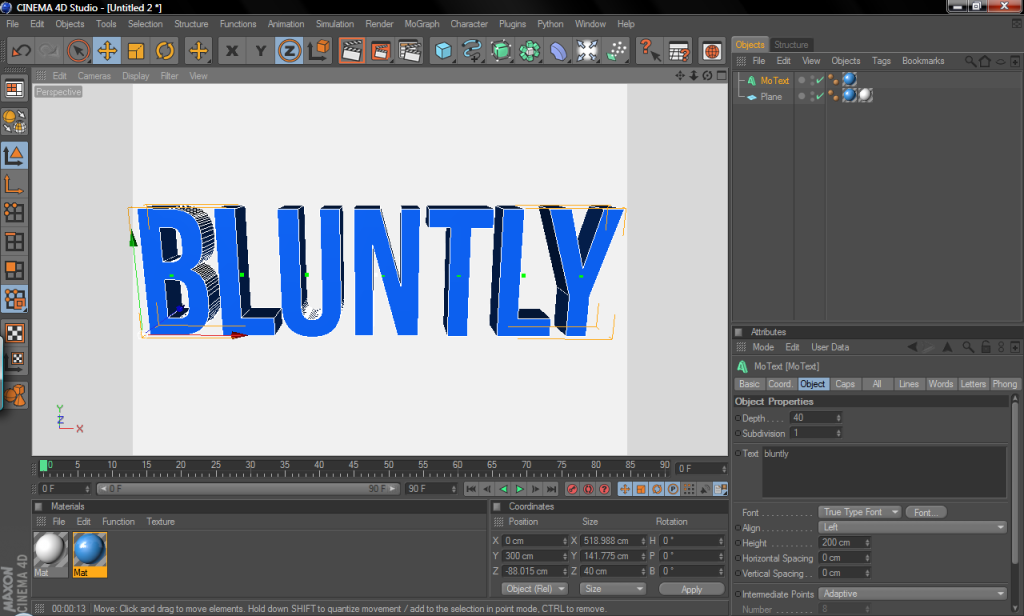Image resolution: width=1024 pixels, height=616 pixels.
Task: Render the active view clapperboard icon
Action: (x=351, y=50)
